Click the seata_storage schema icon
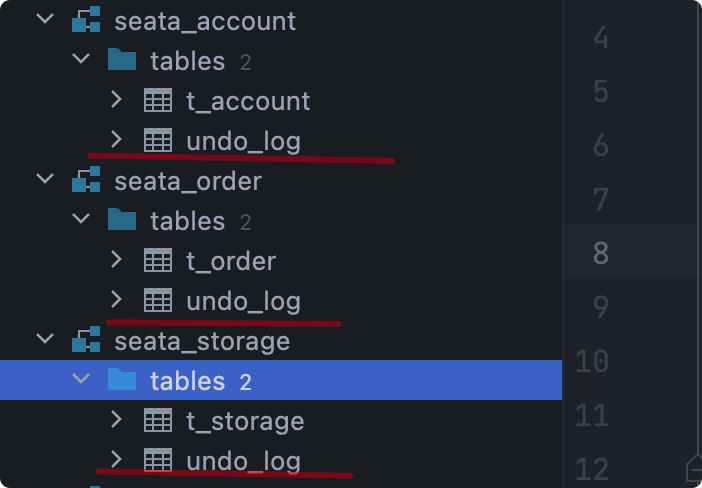 86,341
